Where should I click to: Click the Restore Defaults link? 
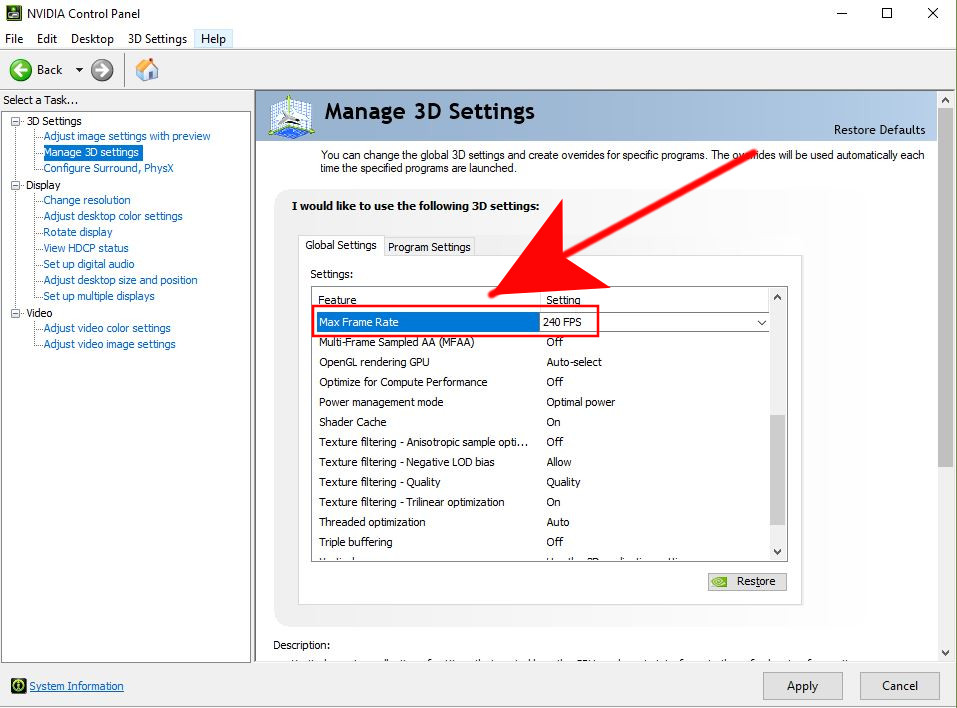pyautogui.click(x=879, y=129)
